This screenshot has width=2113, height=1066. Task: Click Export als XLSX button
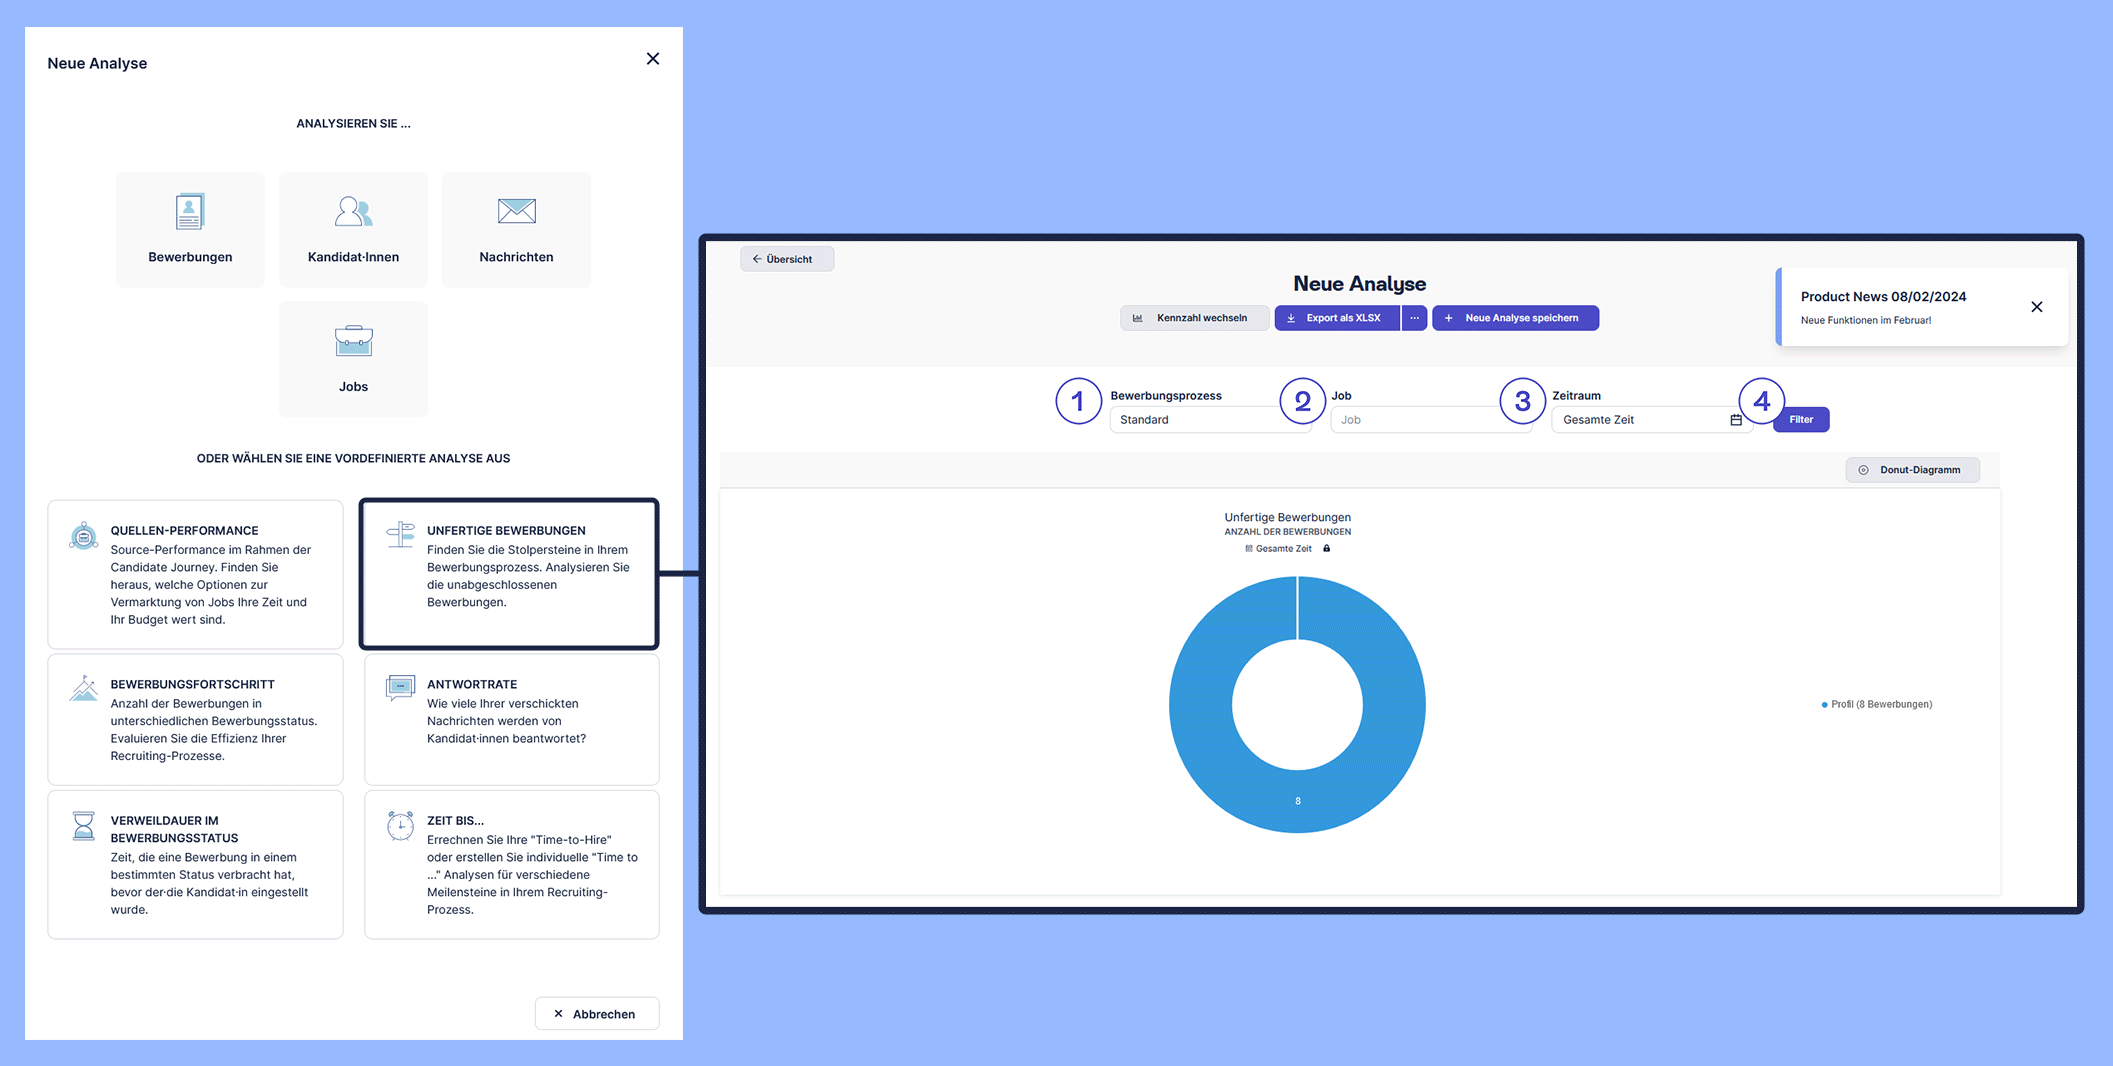coord(1336,318)
